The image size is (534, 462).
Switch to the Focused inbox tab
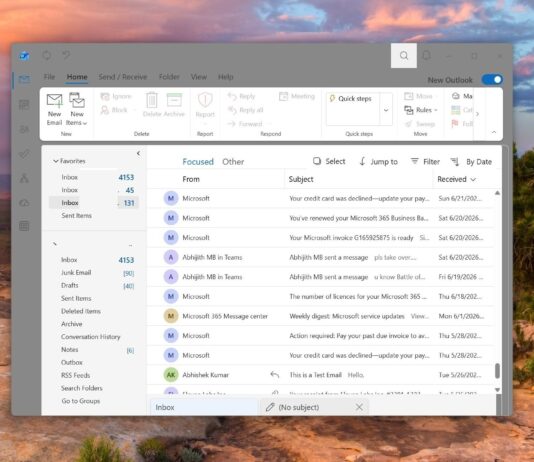coord(198,162)
